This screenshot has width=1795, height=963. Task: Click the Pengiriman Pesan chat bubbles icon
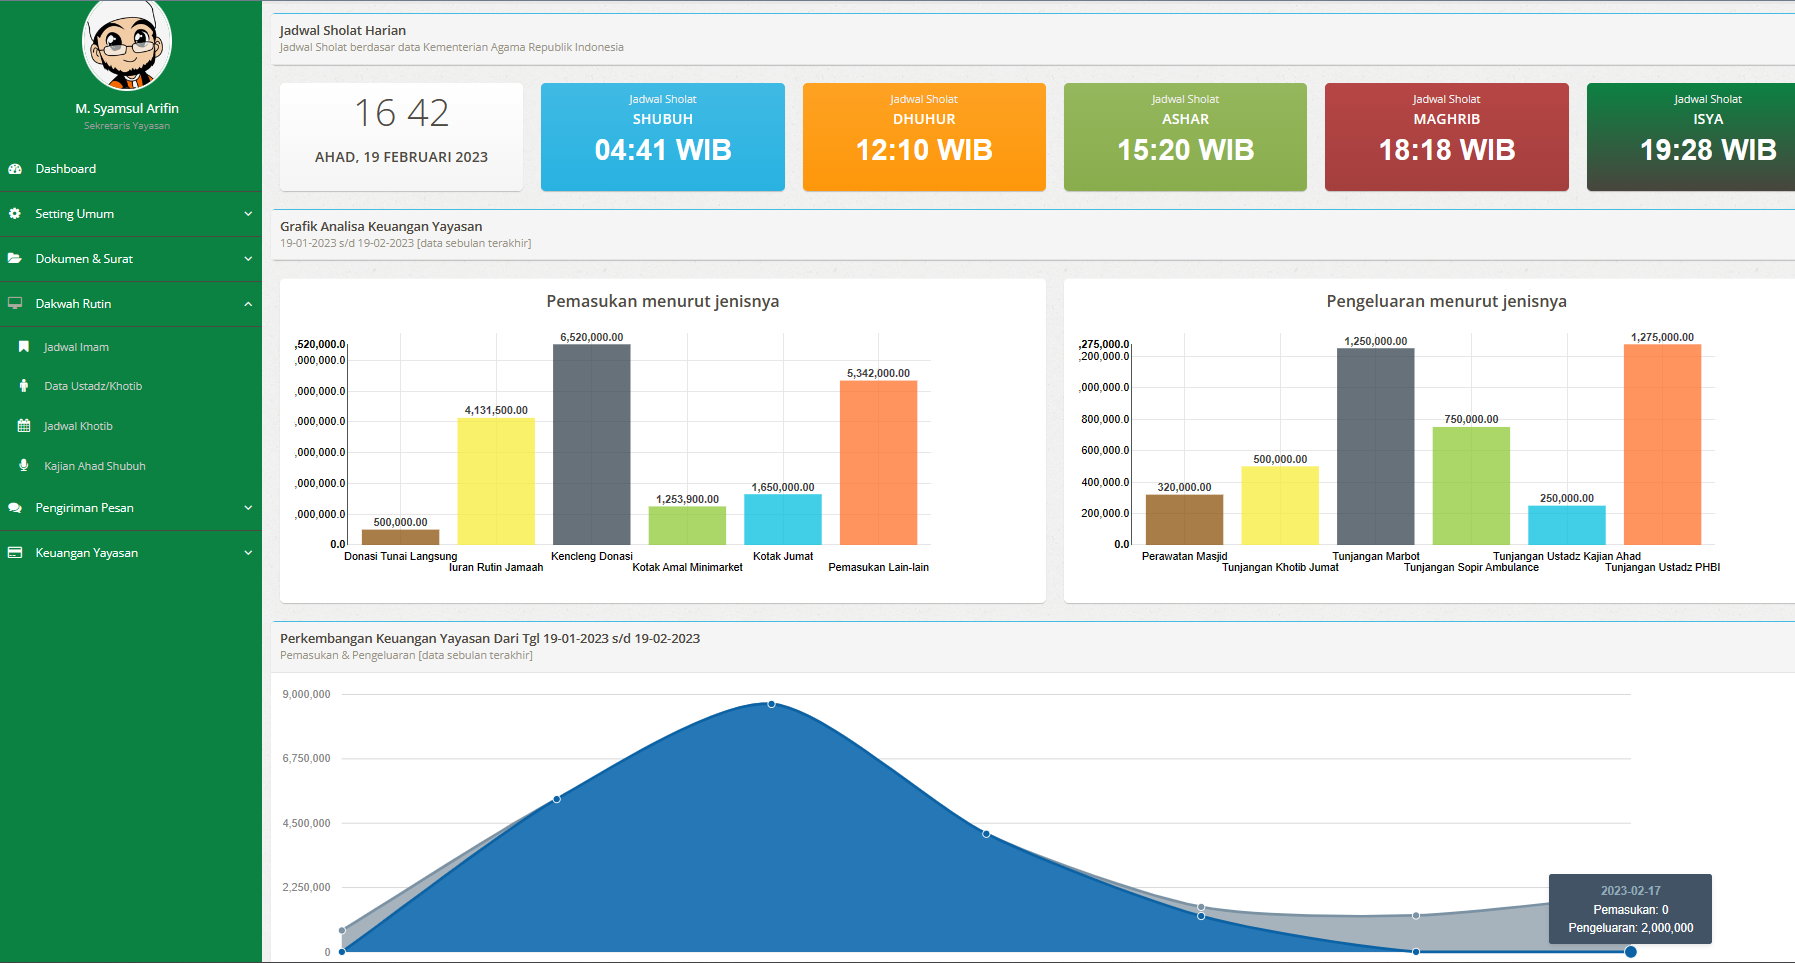[x=15, y=508]
